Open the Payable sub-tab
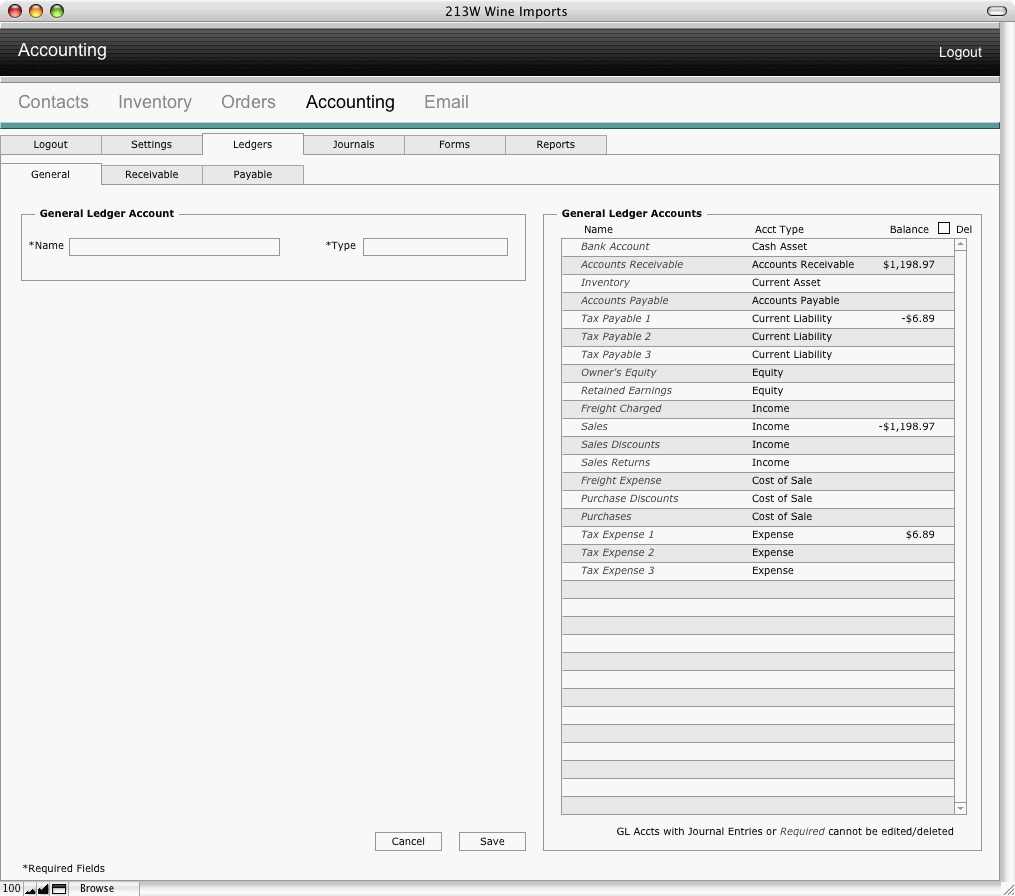 (252, 174)
